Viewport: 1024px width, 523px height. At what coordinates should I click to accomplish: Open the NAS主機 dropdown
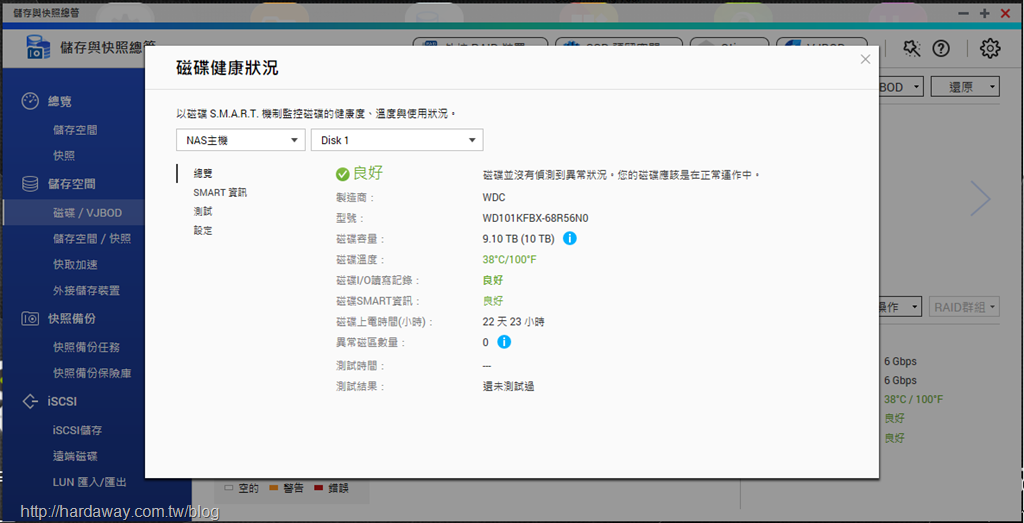pos(241,140)
